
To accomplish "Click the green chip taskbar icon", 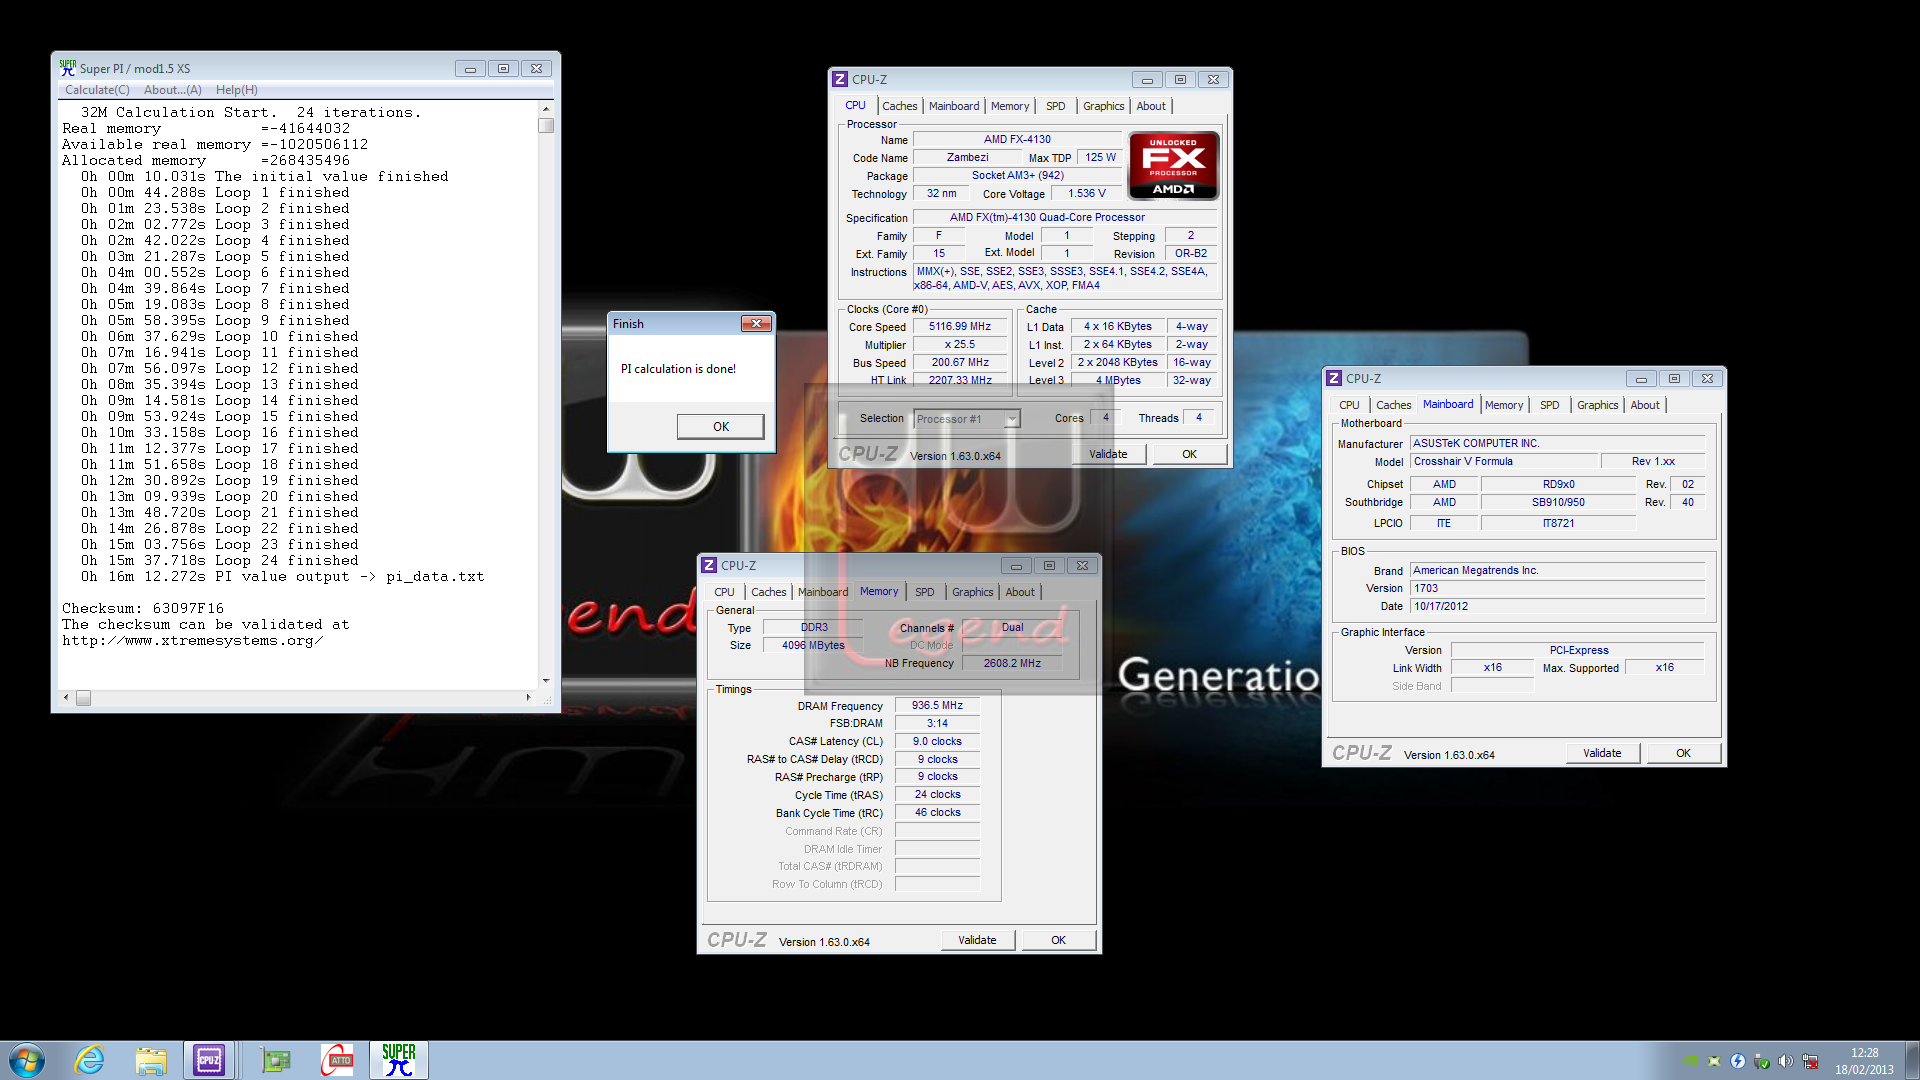I will click(x=275, y=1060).
